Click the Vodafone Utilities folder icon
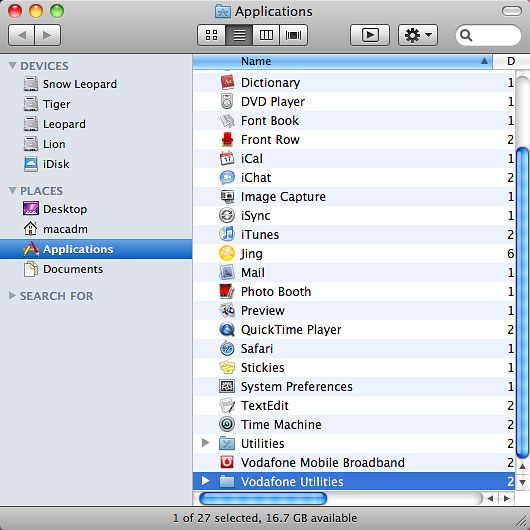 pyautogui.click(x=227, y=481)
